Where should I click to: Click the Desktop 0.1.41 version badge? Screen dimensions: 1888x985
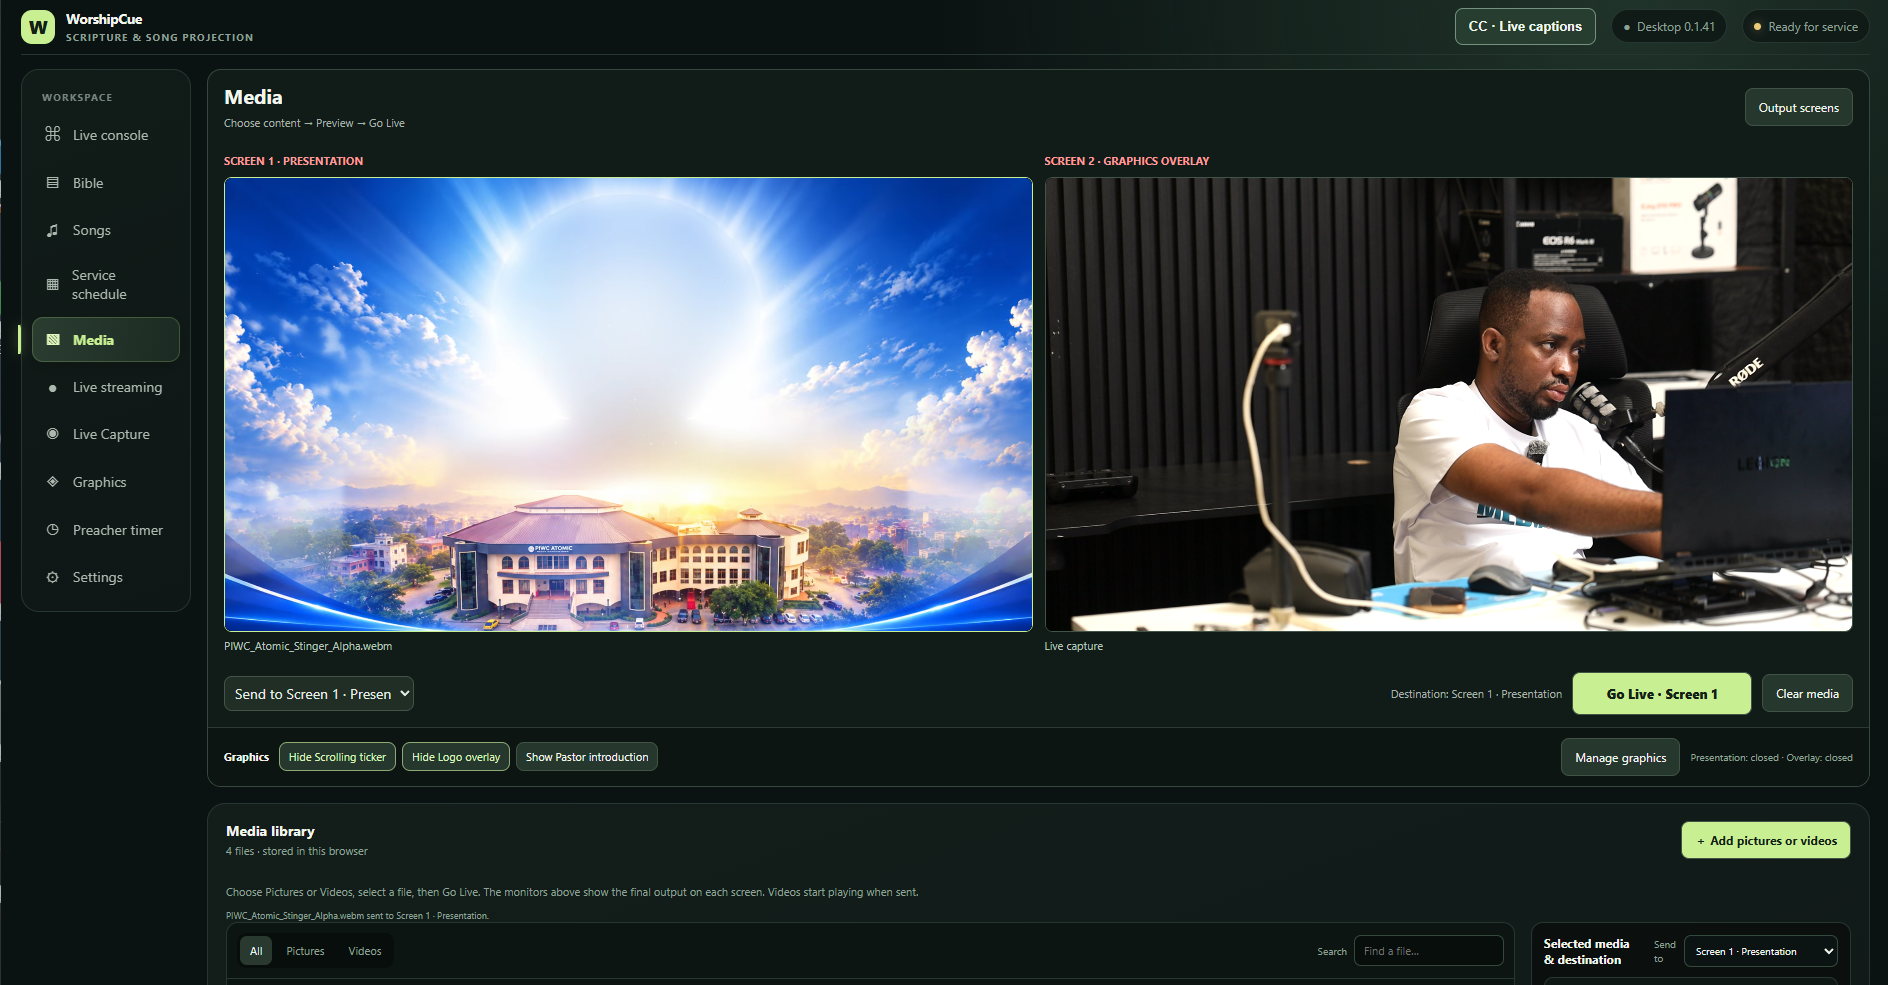click(1668, 27)
